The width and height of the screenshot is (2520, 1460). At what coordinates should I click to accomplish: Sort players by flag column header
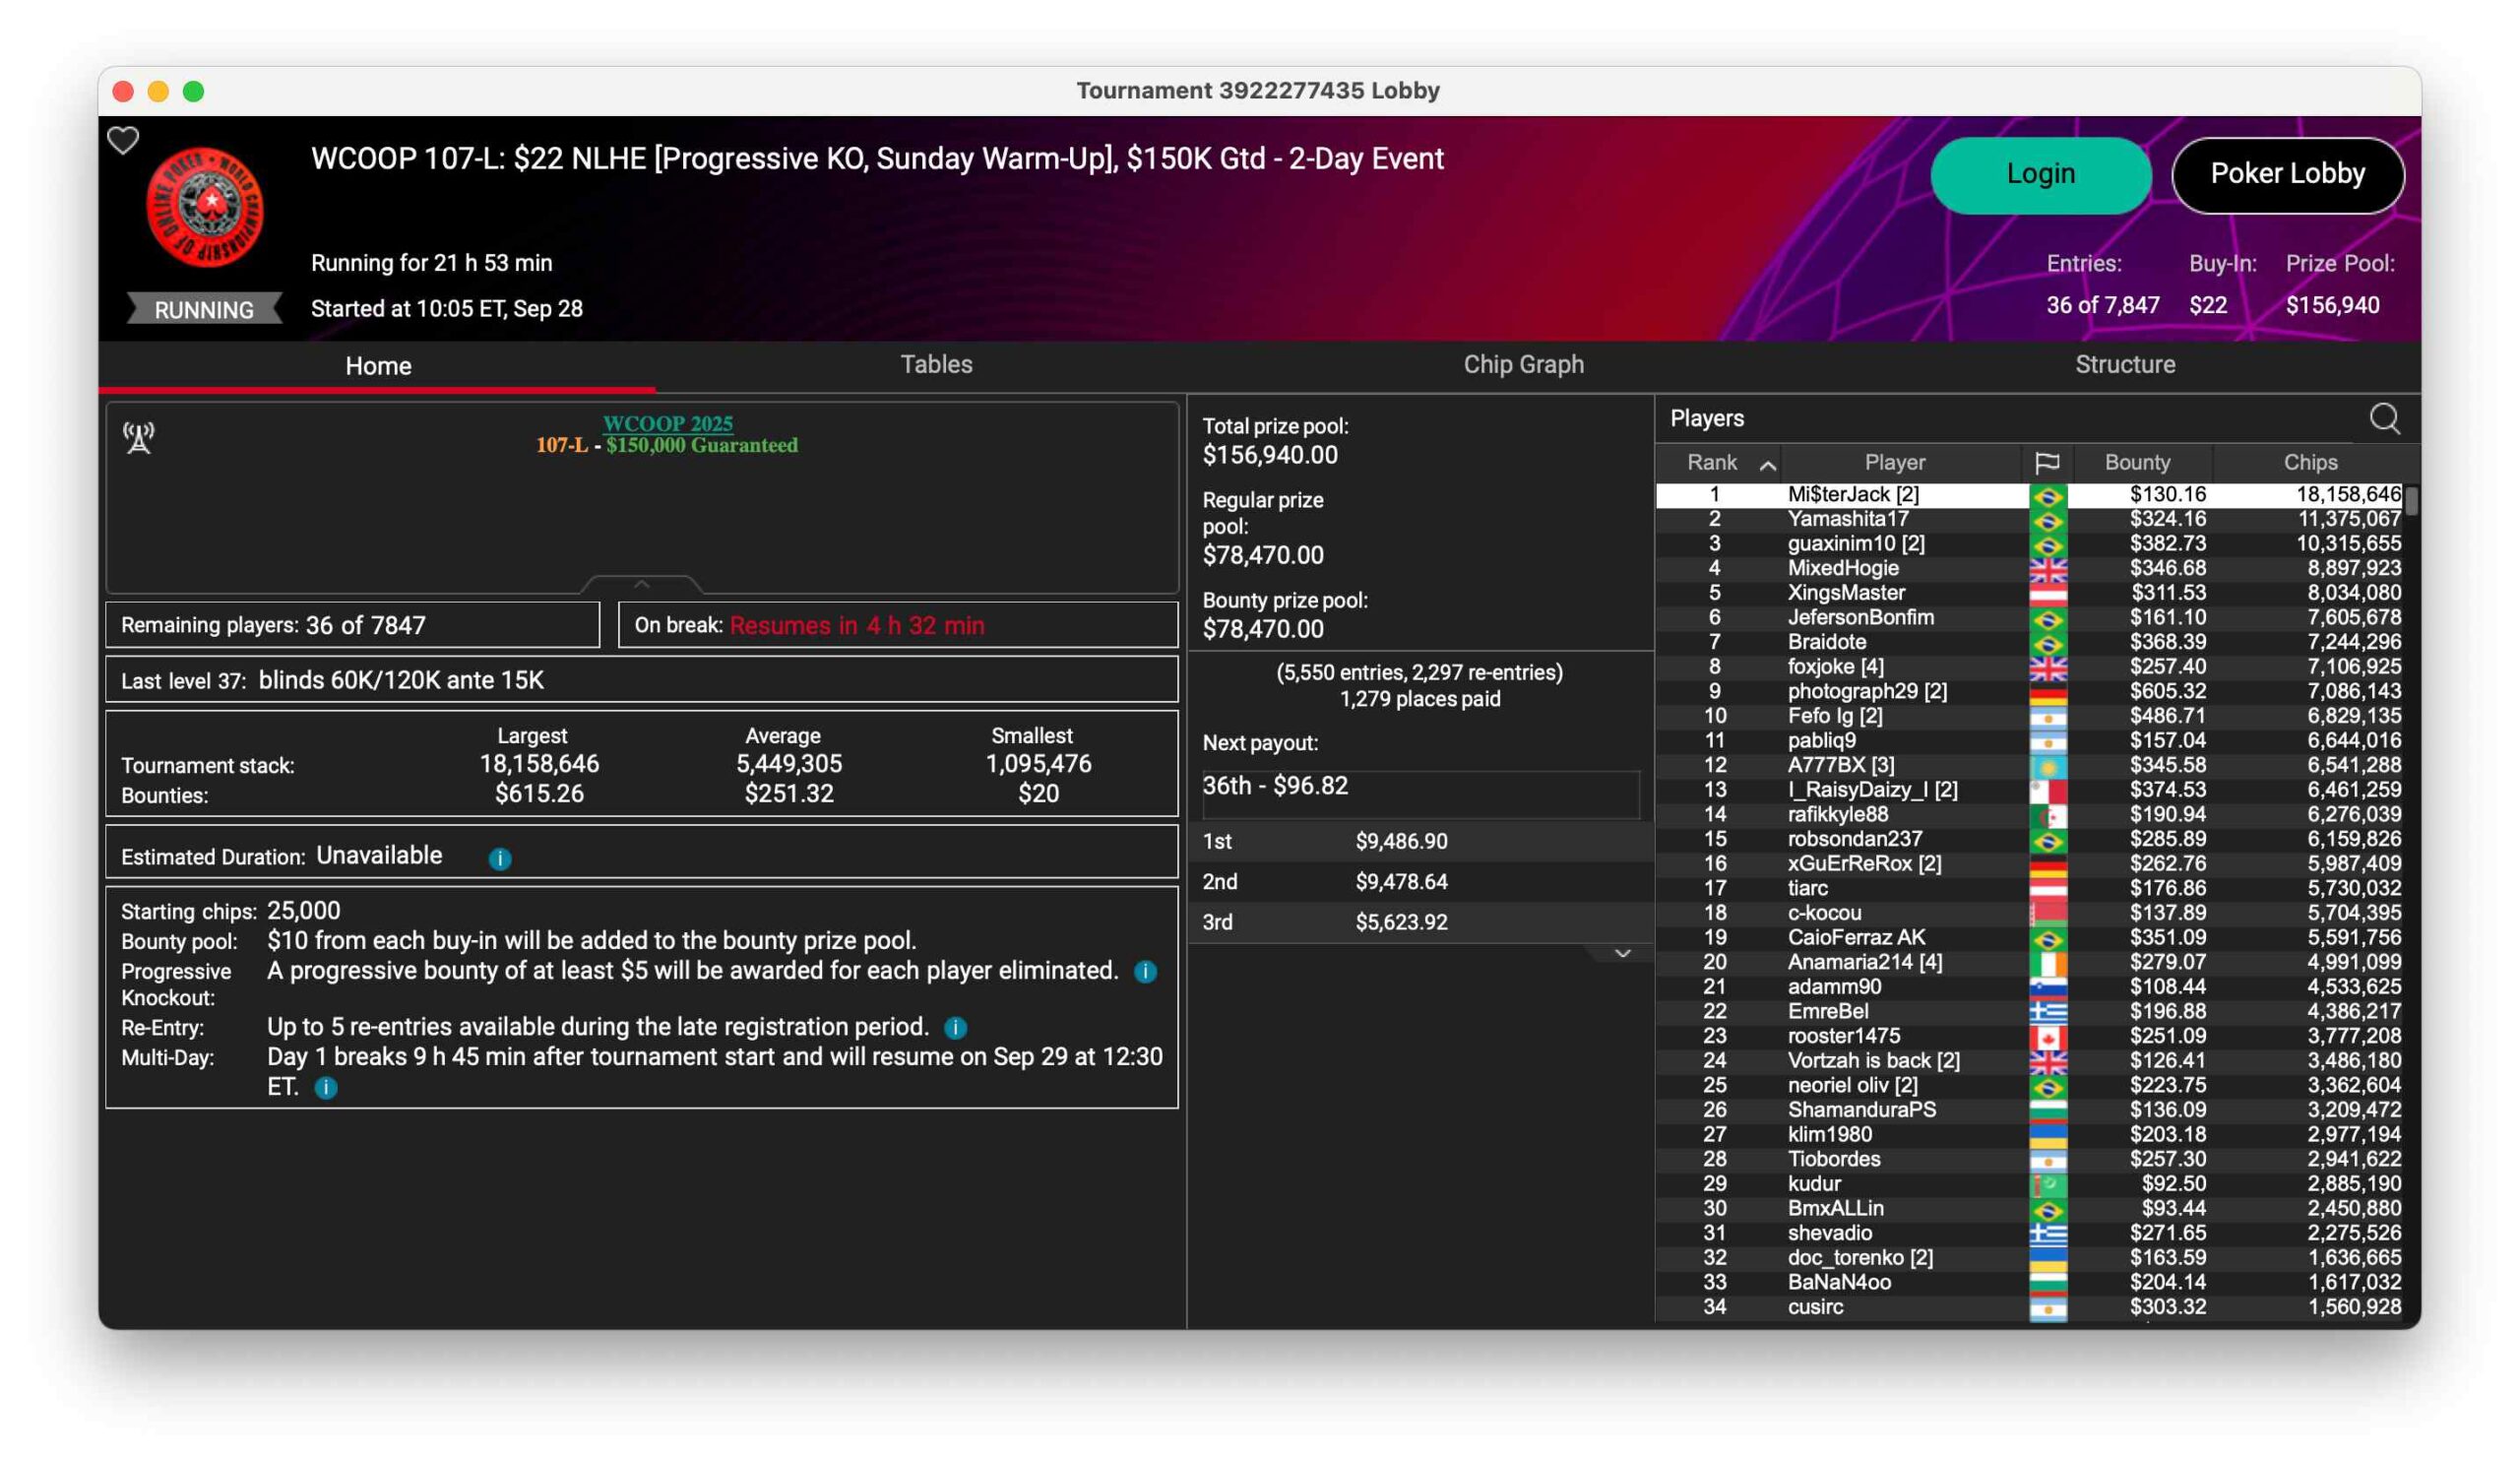pyautogui.click(x=2047, y=463)
